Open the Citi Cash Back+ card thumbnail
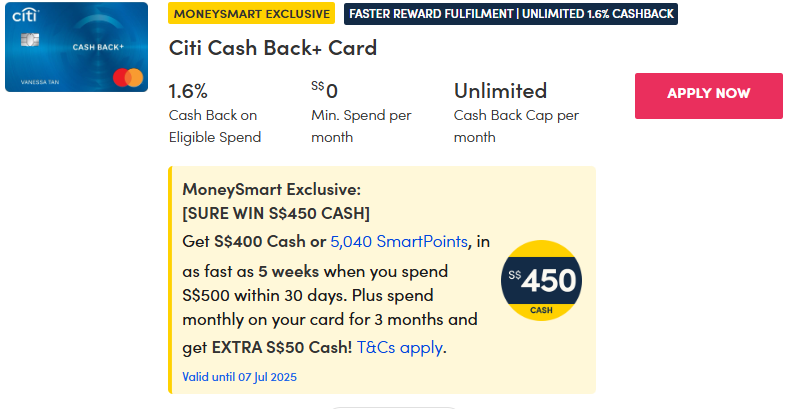This screenshot has width=791, height=409. (x=76, y=46)
